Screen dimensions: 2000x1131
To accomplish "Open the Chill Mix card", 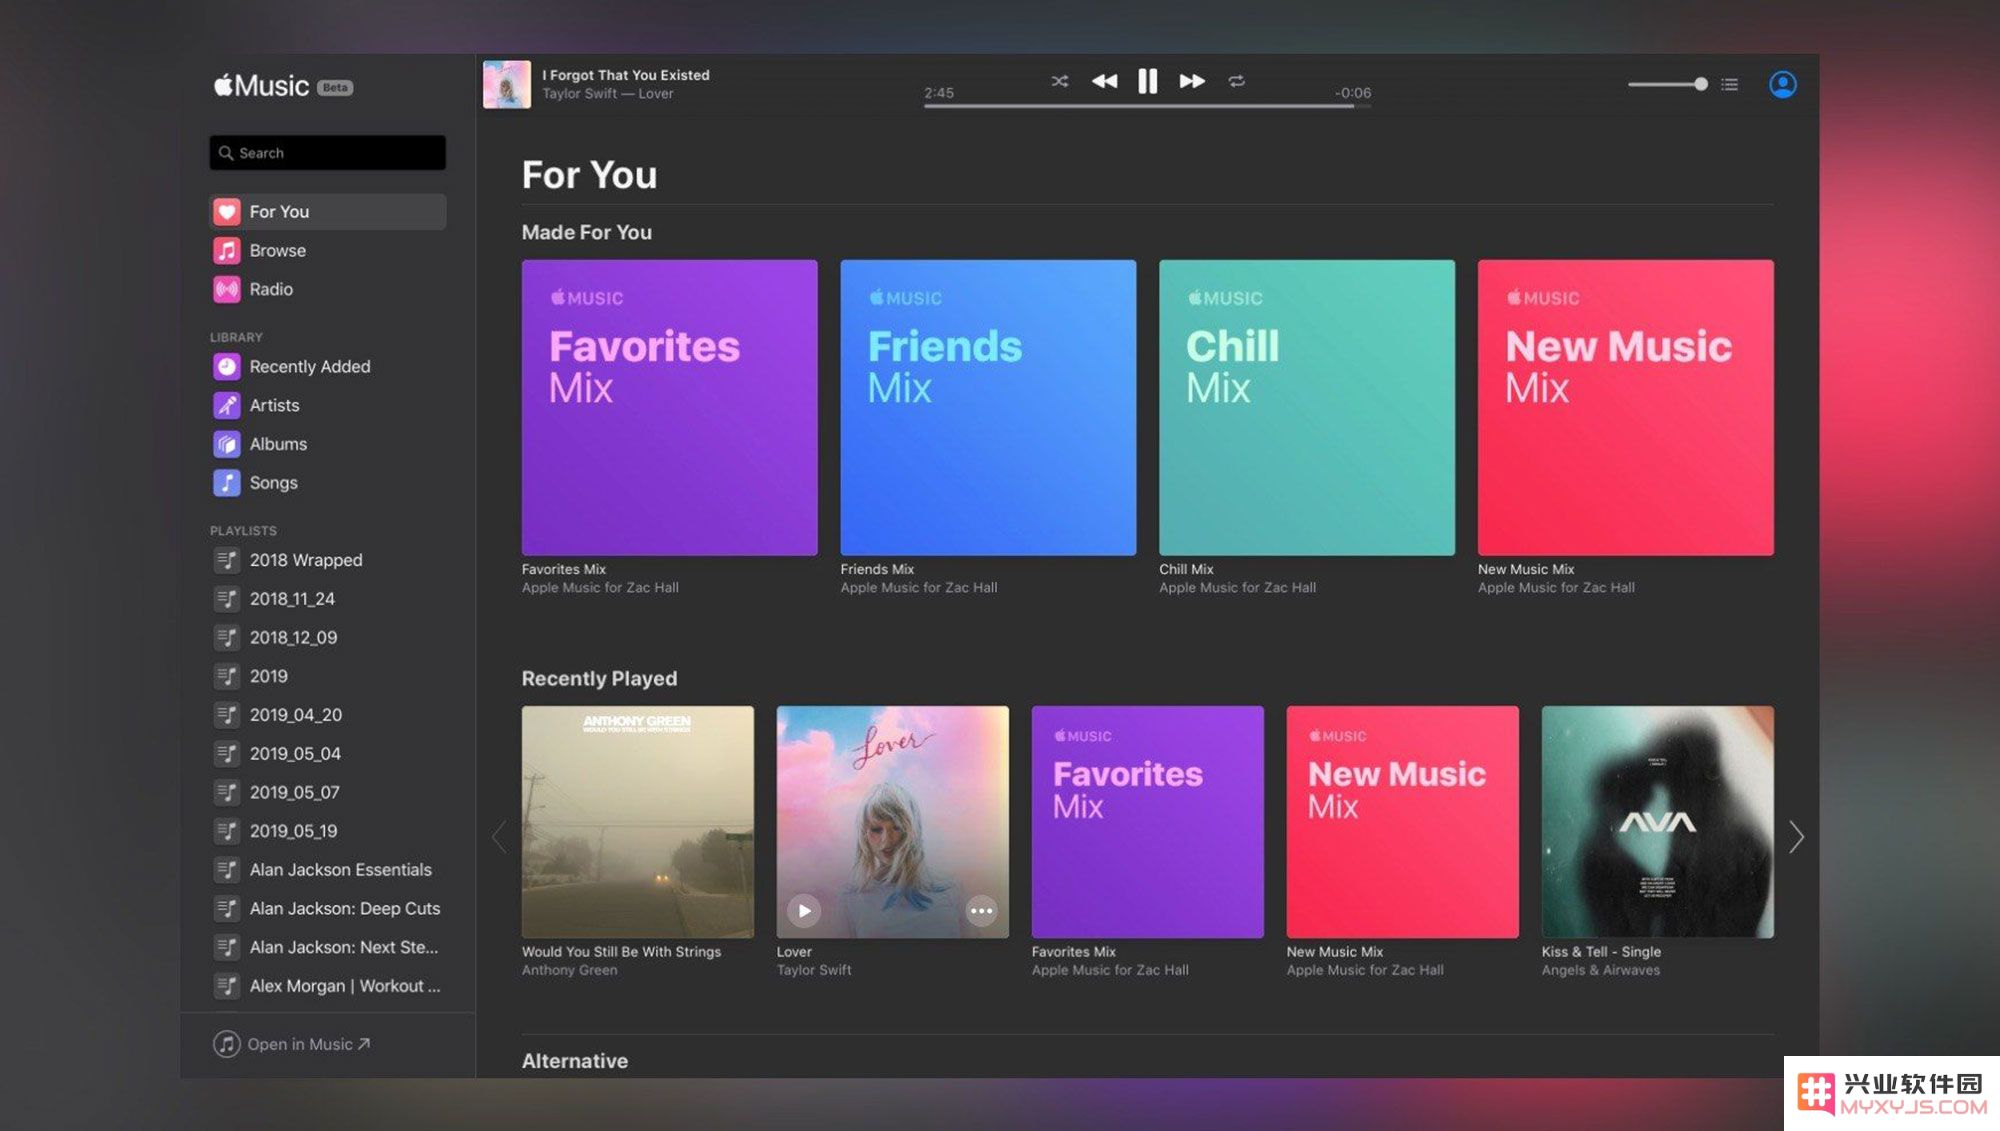I will tap(1306, 407).
